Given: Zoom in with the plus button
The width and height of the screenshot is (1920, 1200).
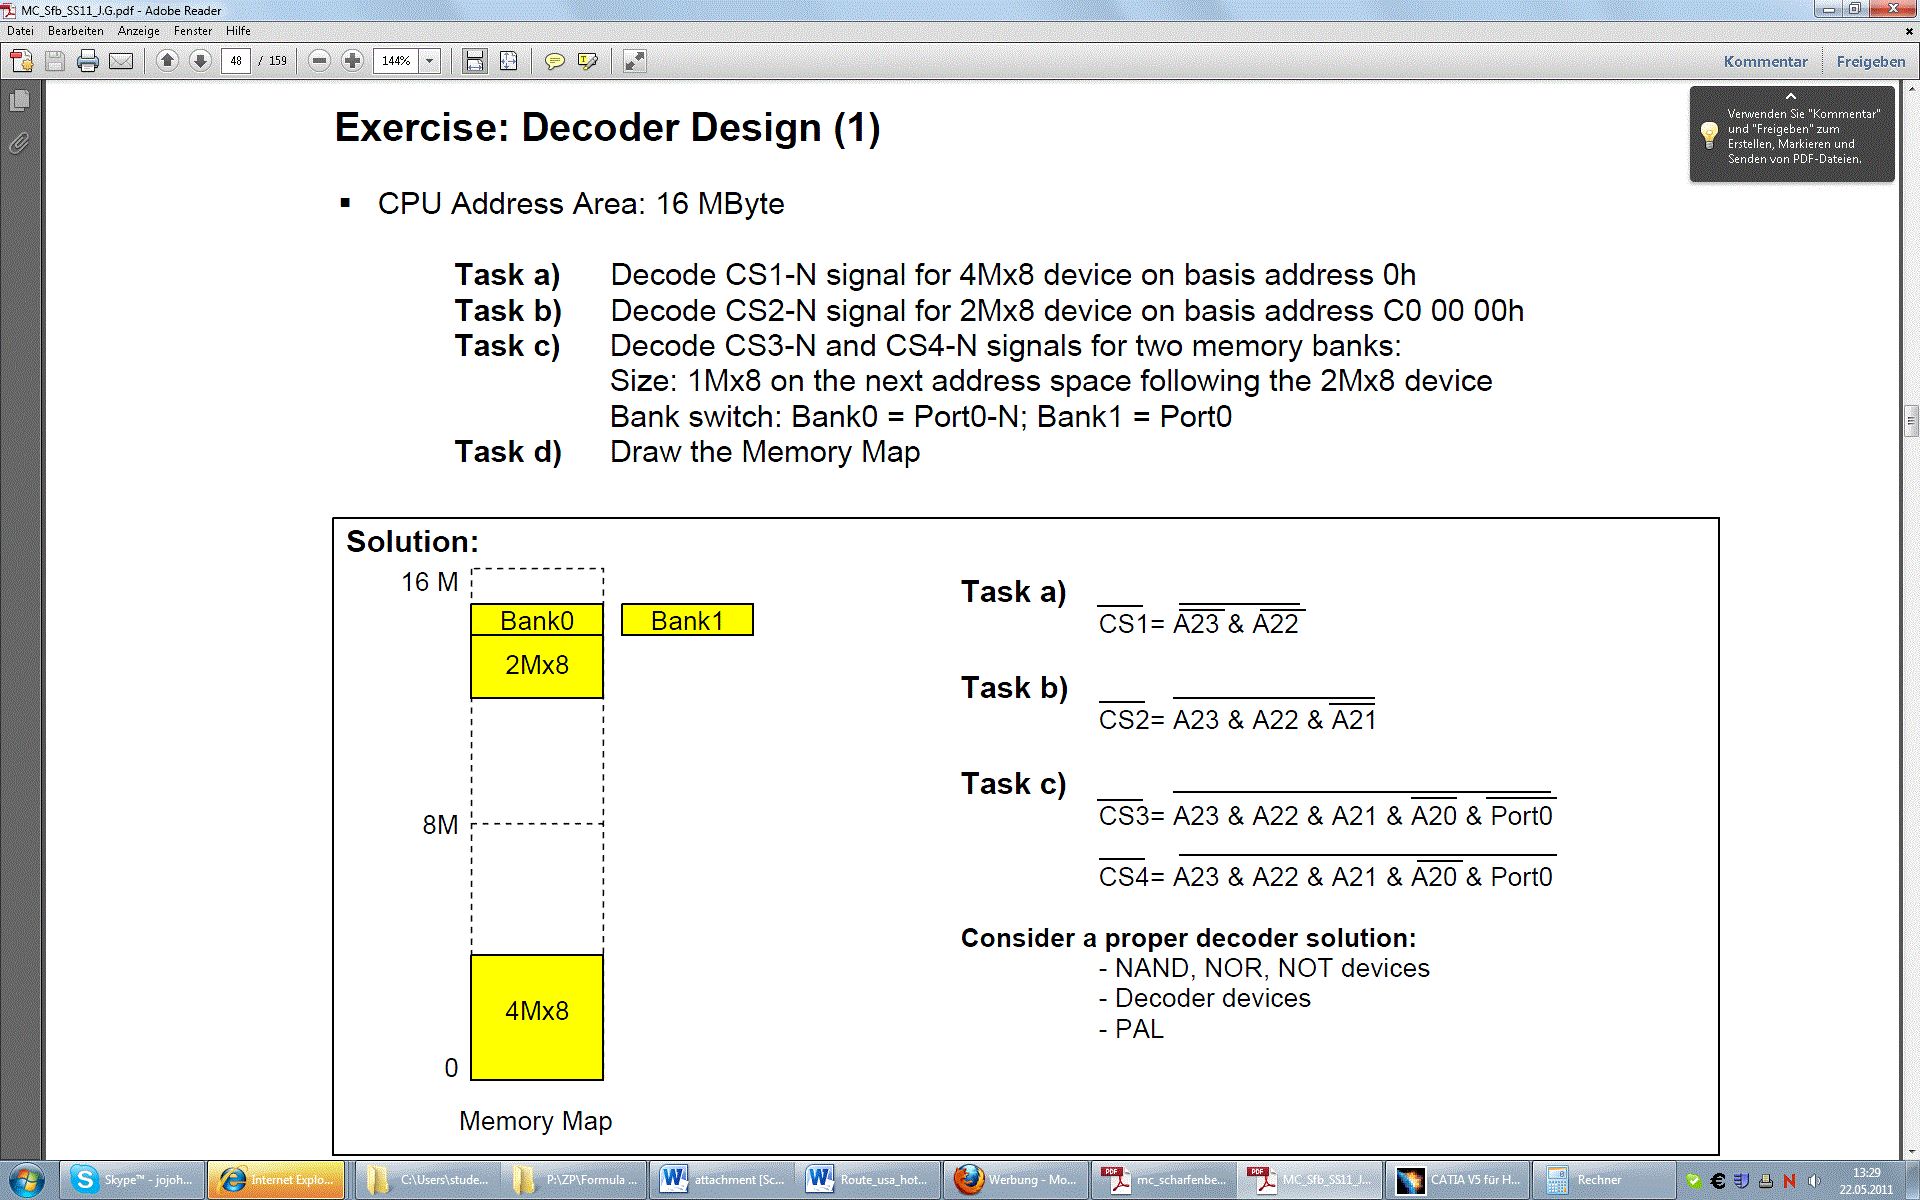Looking at the screenshot, I should pos(352,61).
